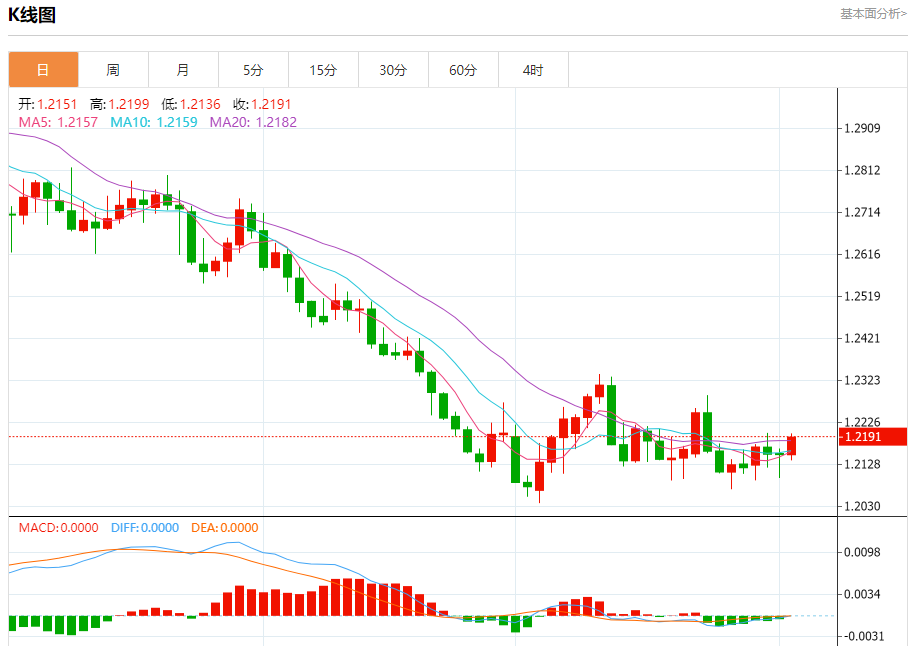Click the MA10: 1.2159 indicator text
Viewport: 912px width, 646px height.
click(x=154, y=122)
